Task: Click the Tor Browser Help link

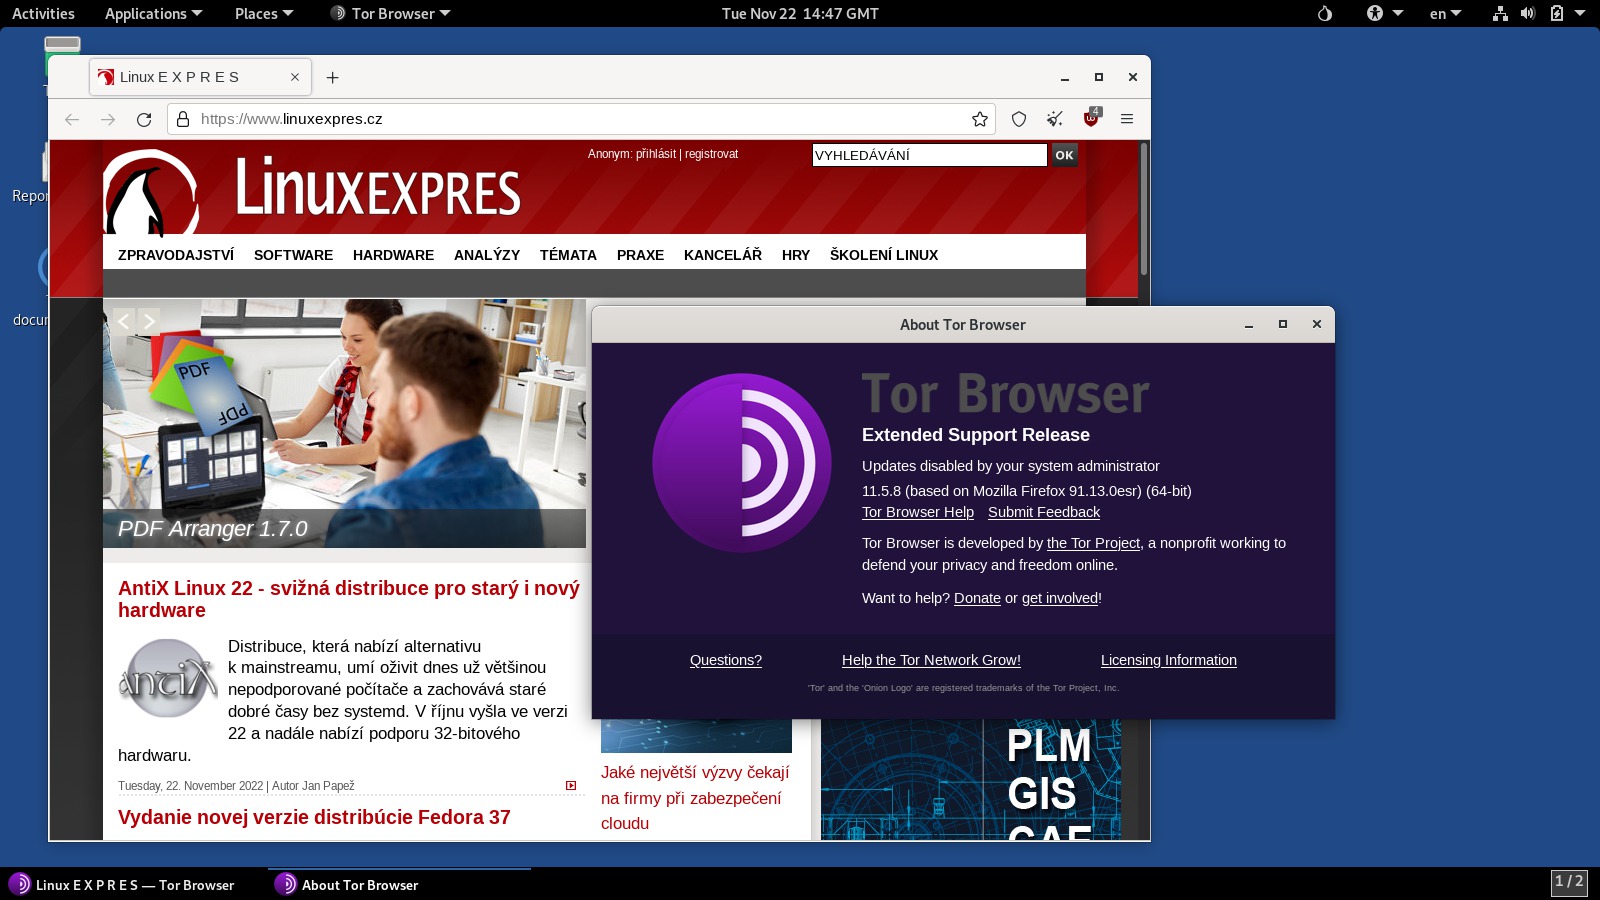Action: pyautogui.click(x=917, y=512)
